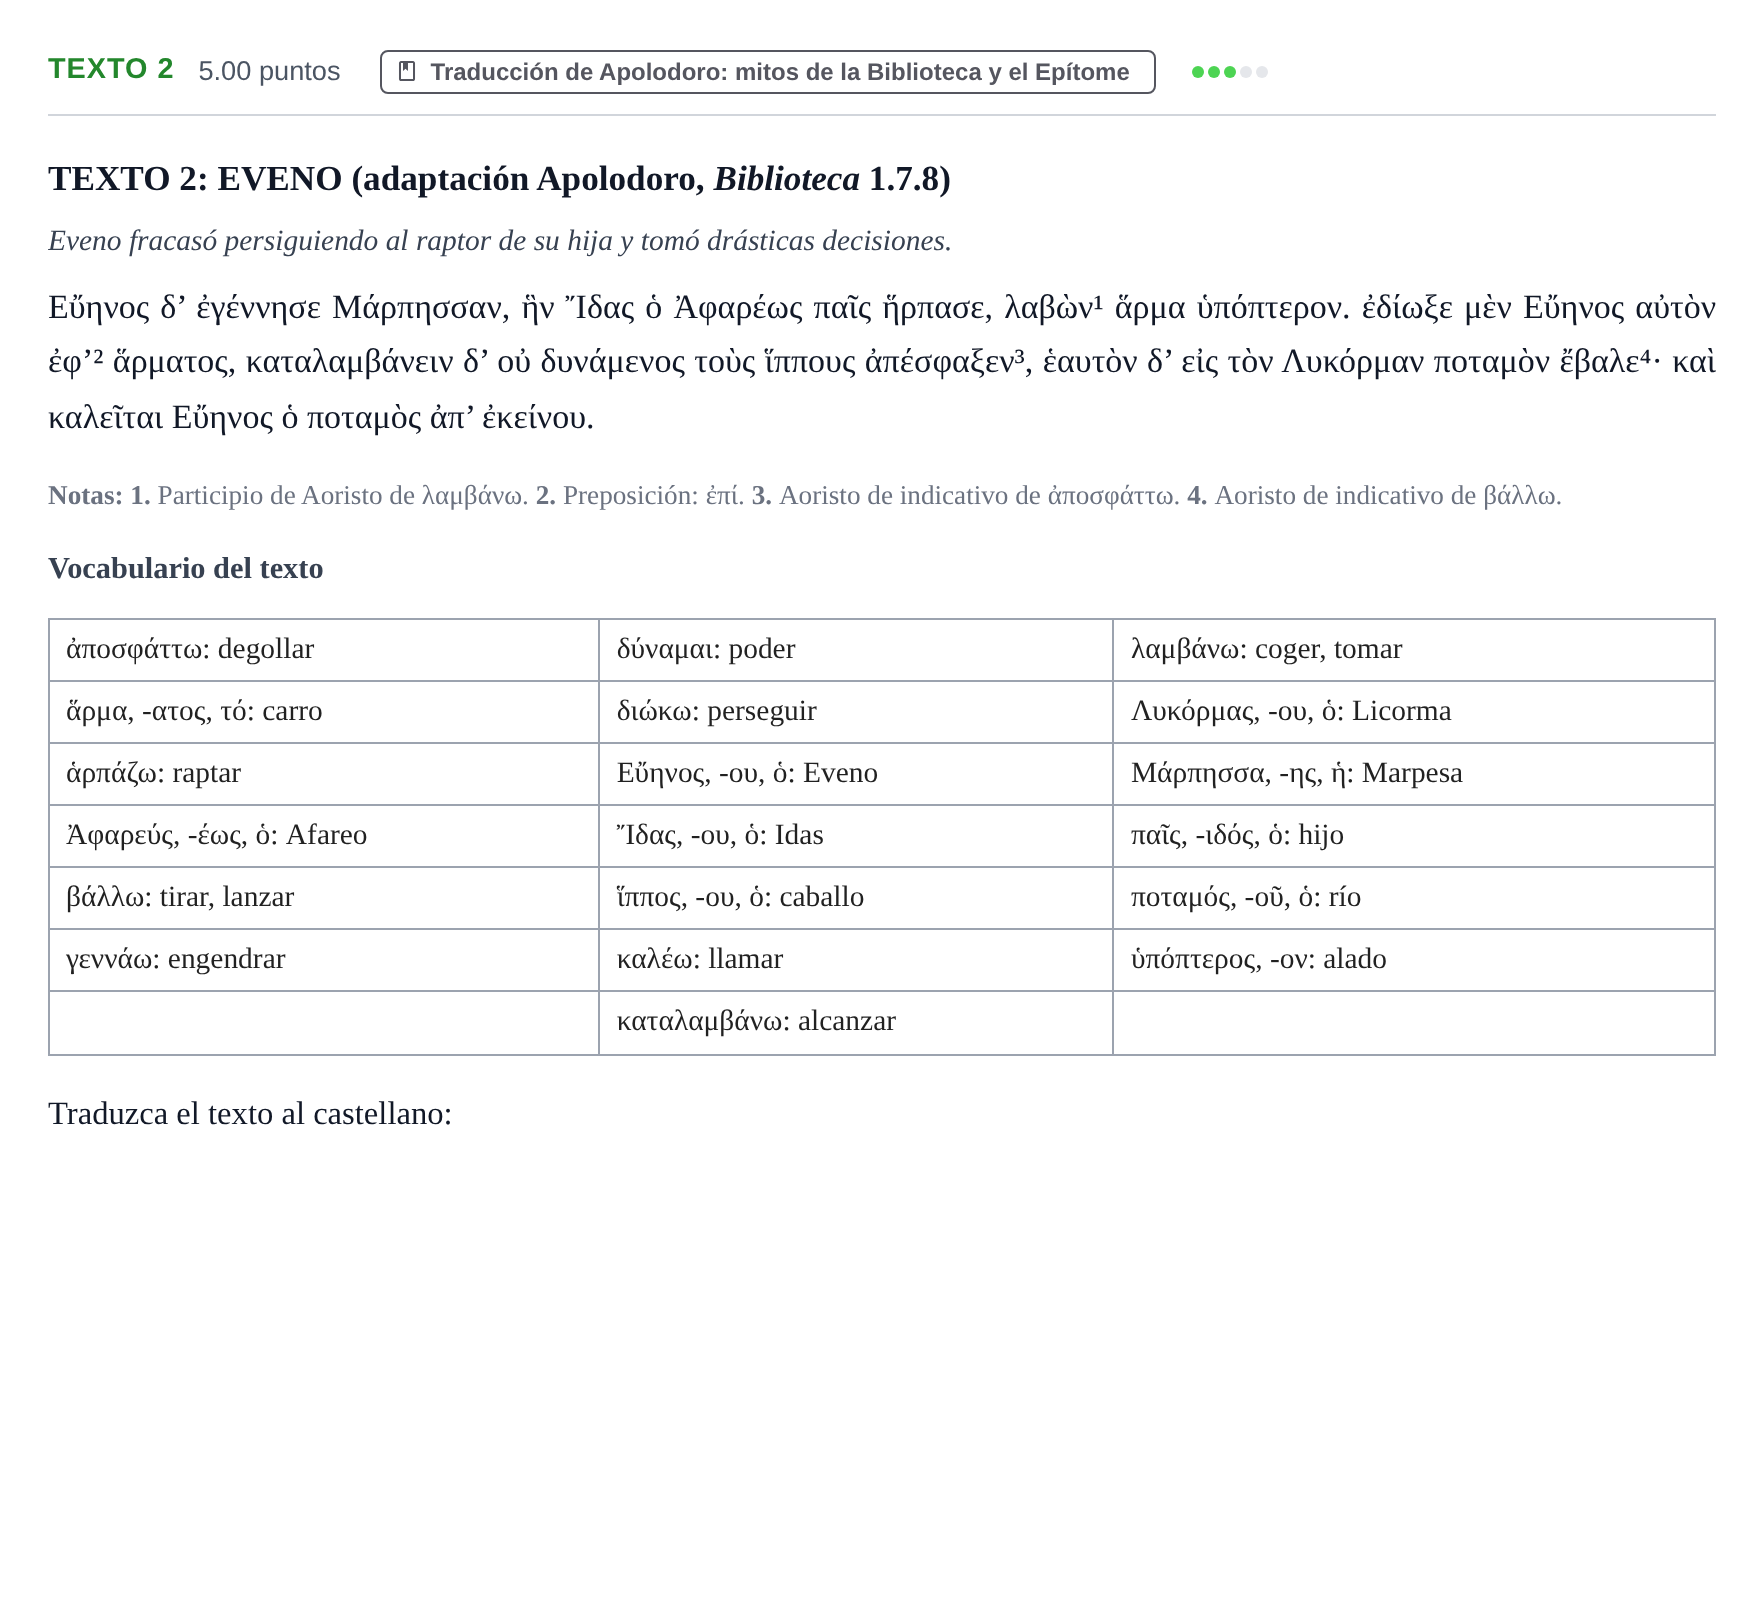Select the cell καταλαμβάνω: alcanzar
This screenshot has width=1764, height=1602.
pos(856,1022)
